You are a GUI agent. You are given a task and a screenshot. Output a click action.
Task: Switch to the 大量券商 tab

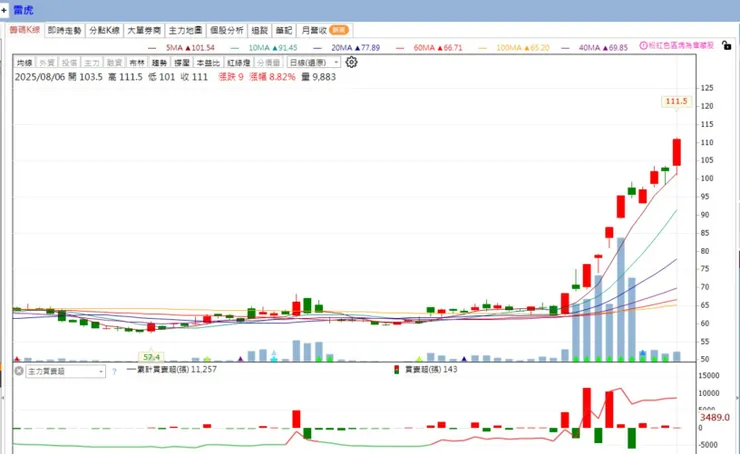point(144,30)
